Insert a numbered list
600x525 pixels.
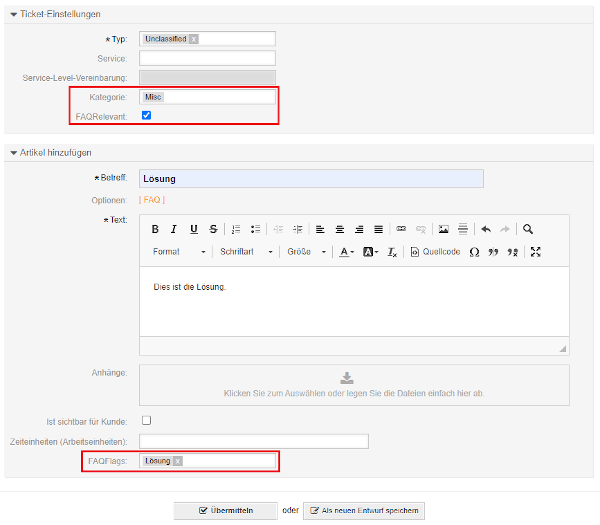(x=236, y=229)
